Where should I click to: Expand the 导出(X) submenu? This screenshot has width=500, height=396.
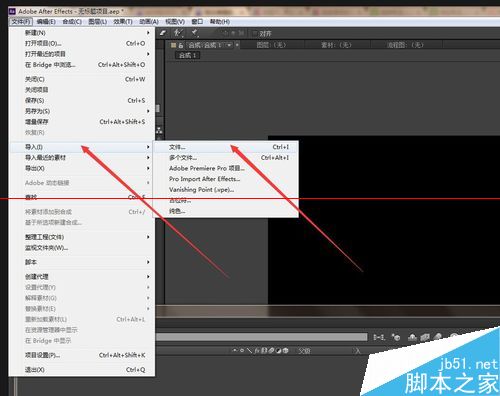point(82,168)
